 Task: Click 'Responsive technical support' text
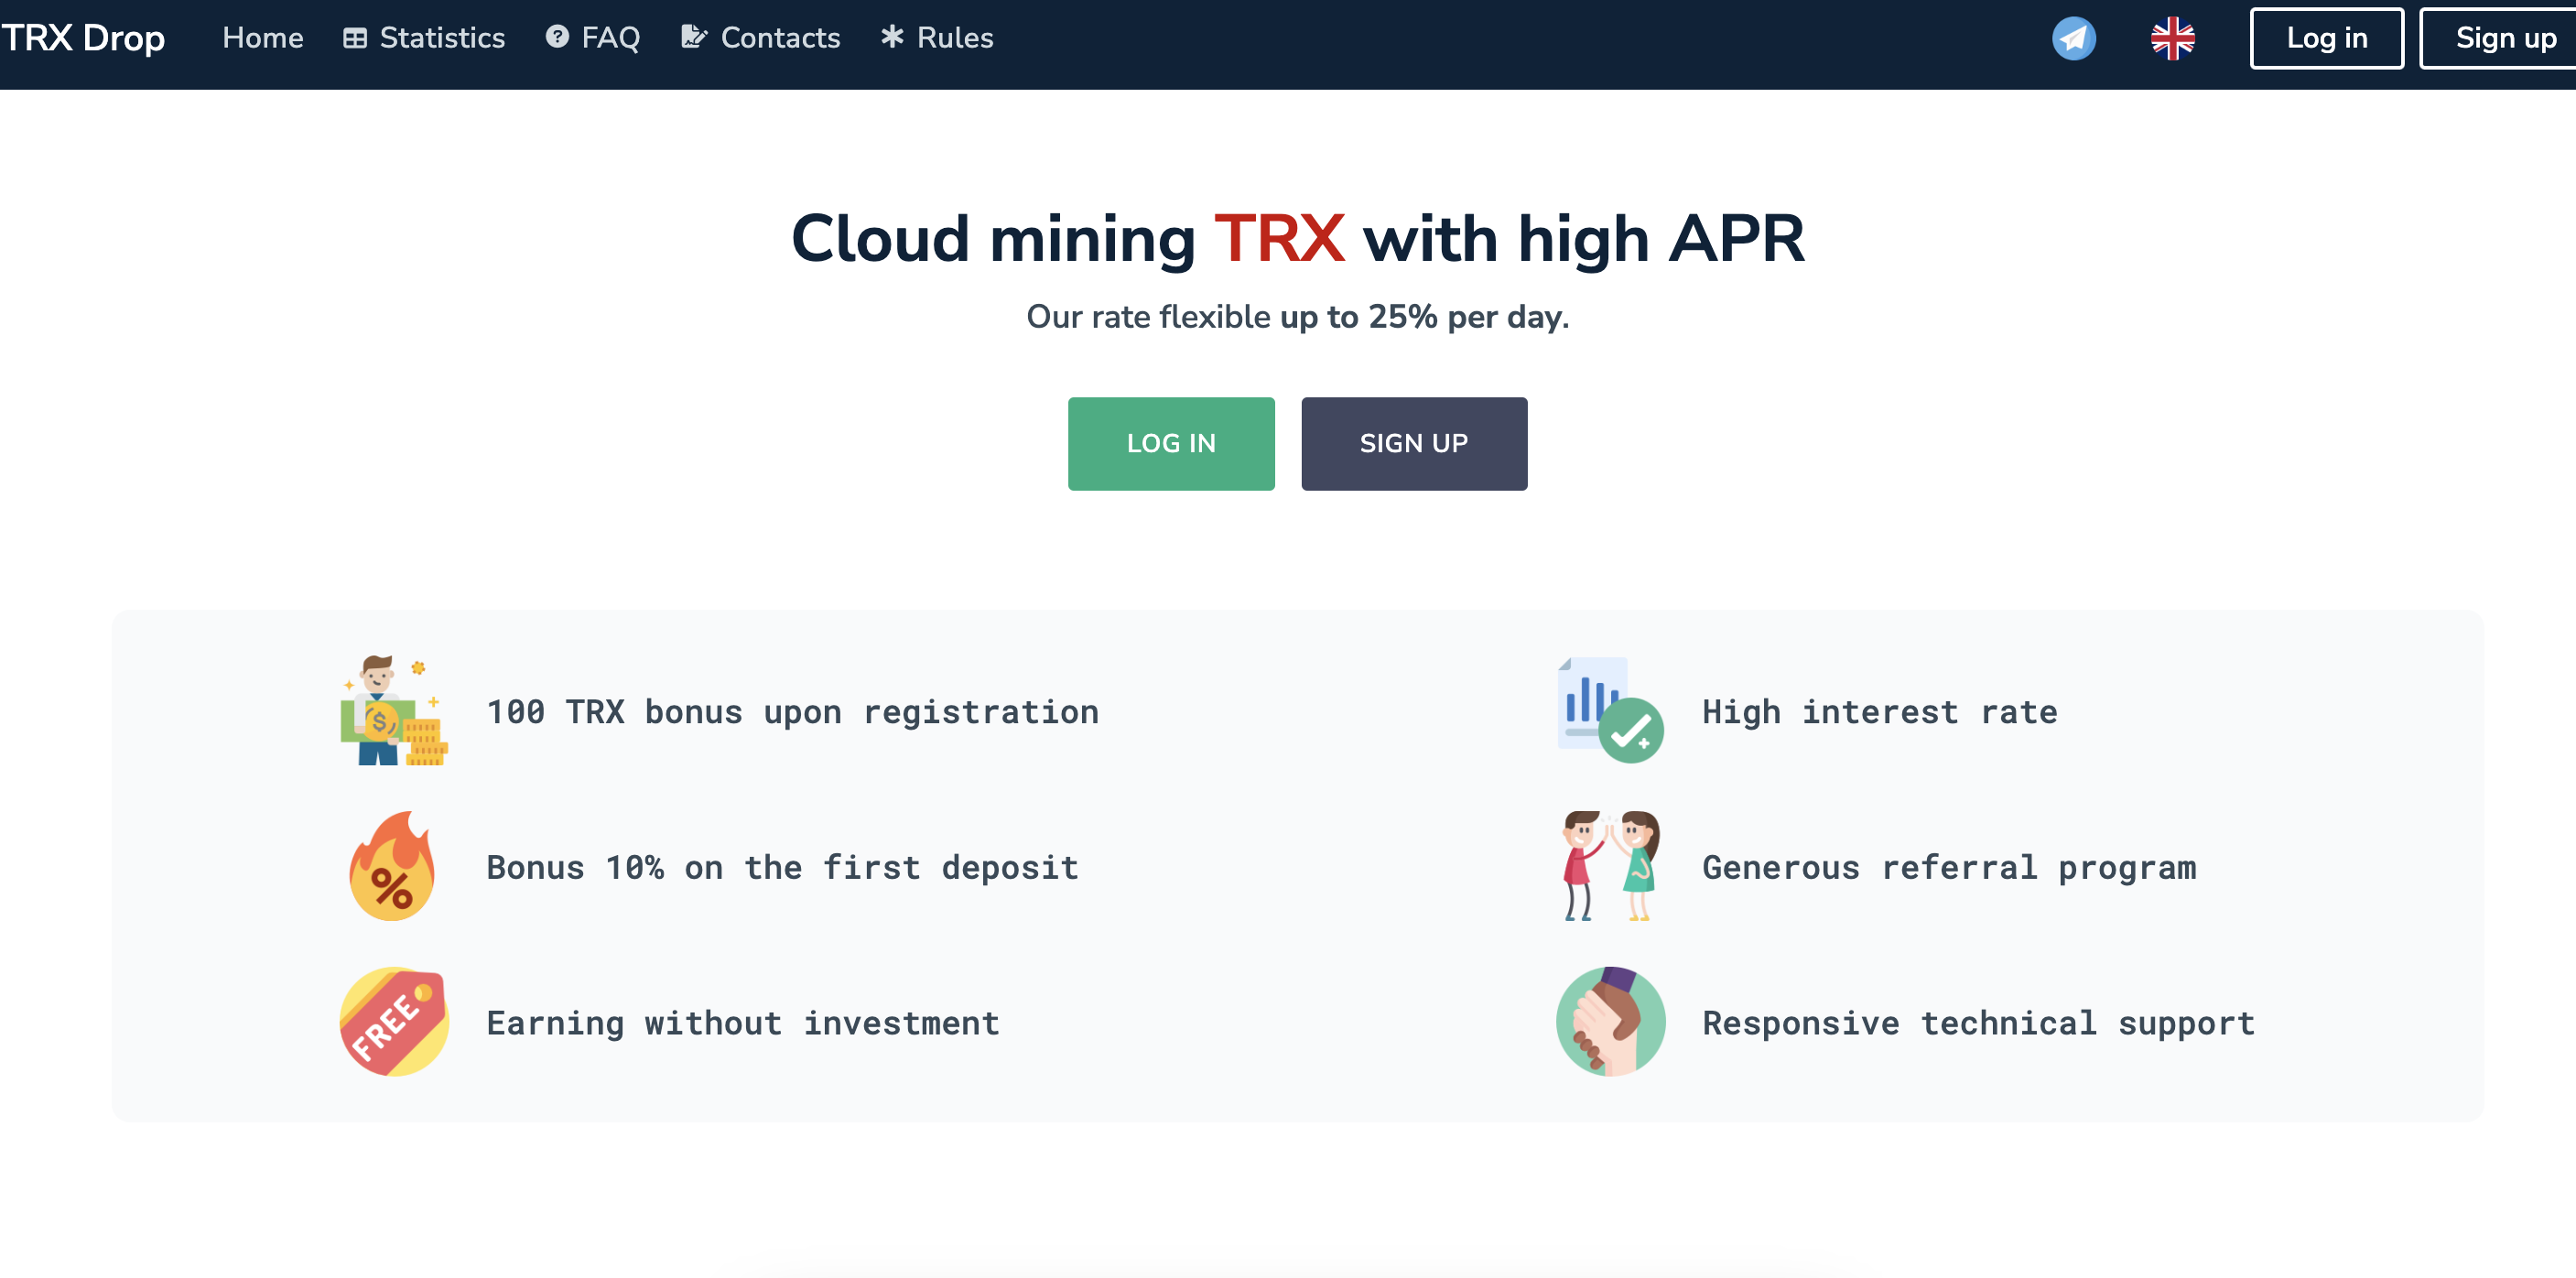[1978, 1023]
